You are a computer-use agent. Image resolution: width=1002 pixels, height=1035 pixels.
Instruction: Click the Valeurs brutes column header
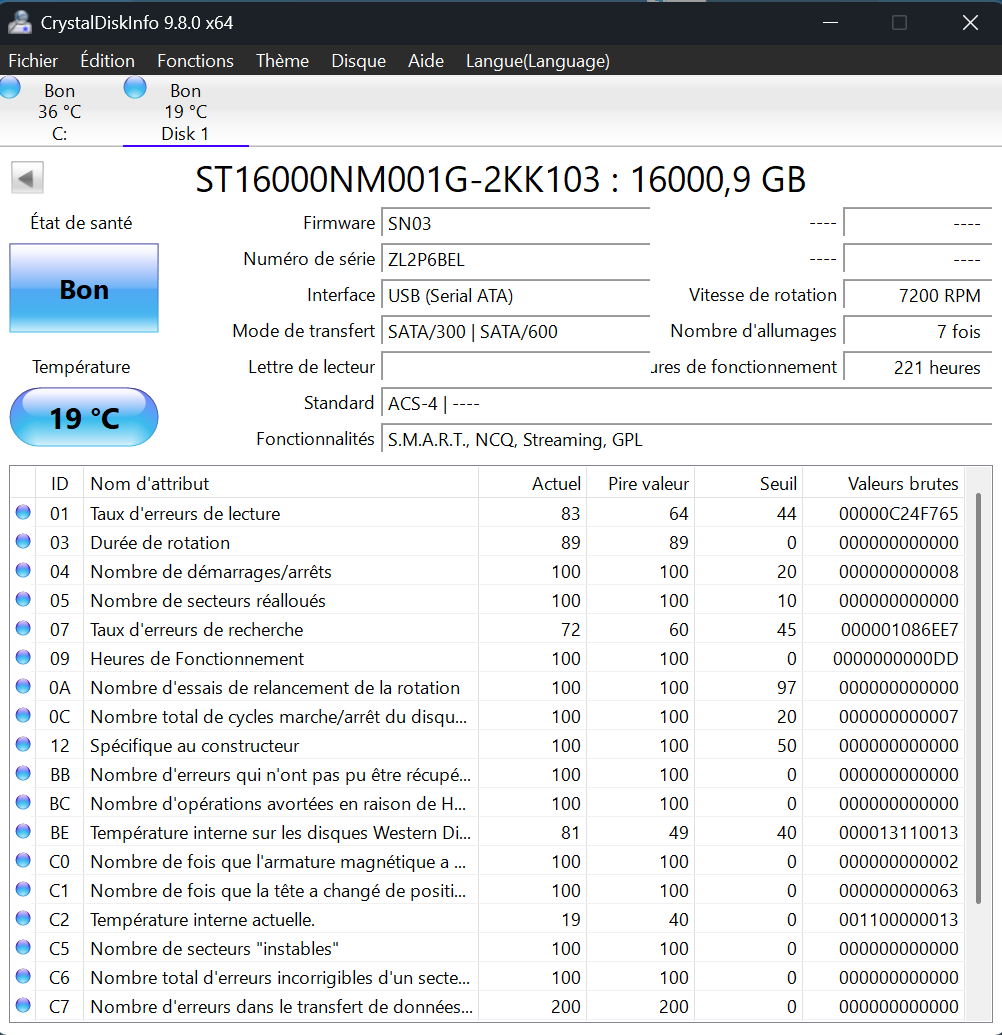[883, 483]
